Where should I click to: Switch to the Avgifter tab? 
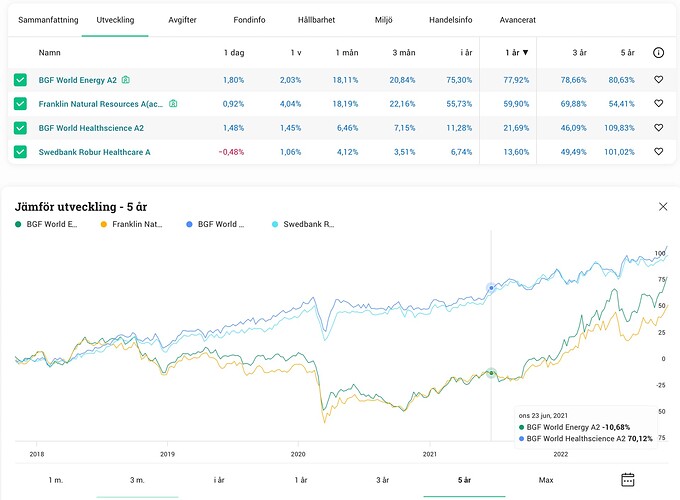pyautogui.click(x=182, y=20)
